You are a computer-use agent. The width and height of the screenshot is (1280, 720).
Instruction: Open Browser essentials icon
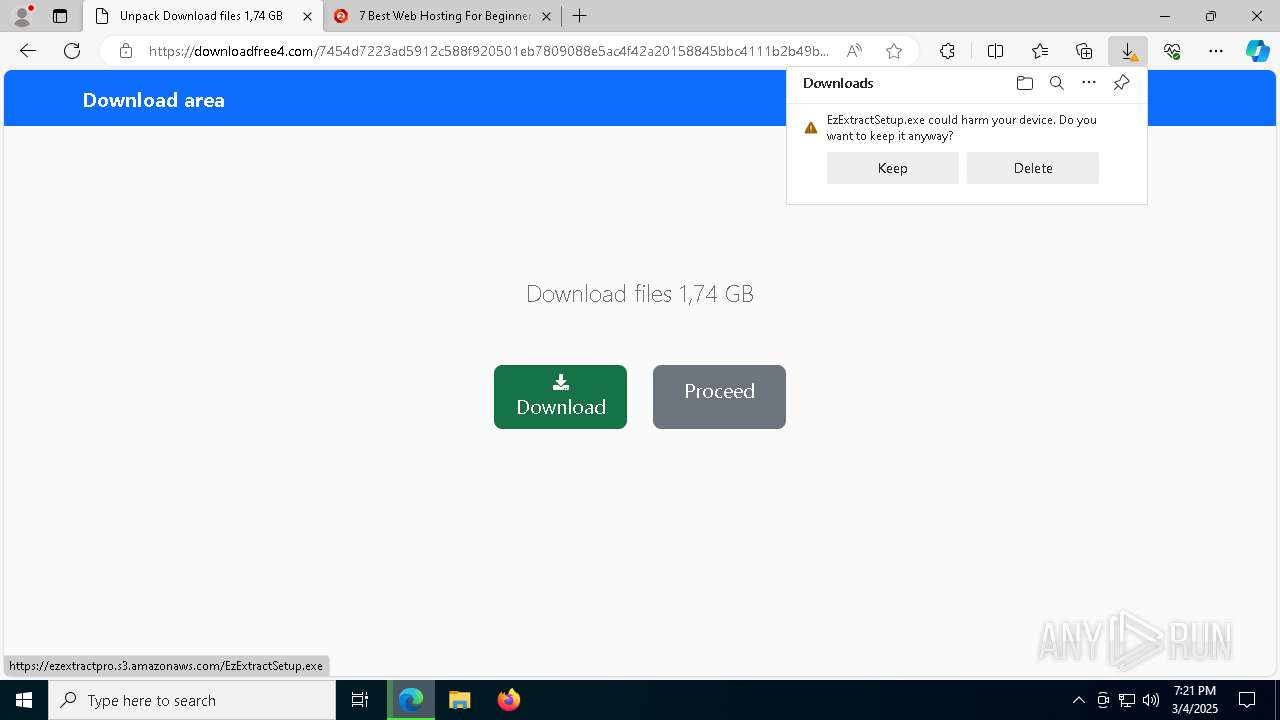pyautogui.click(x=1172, y=51)
